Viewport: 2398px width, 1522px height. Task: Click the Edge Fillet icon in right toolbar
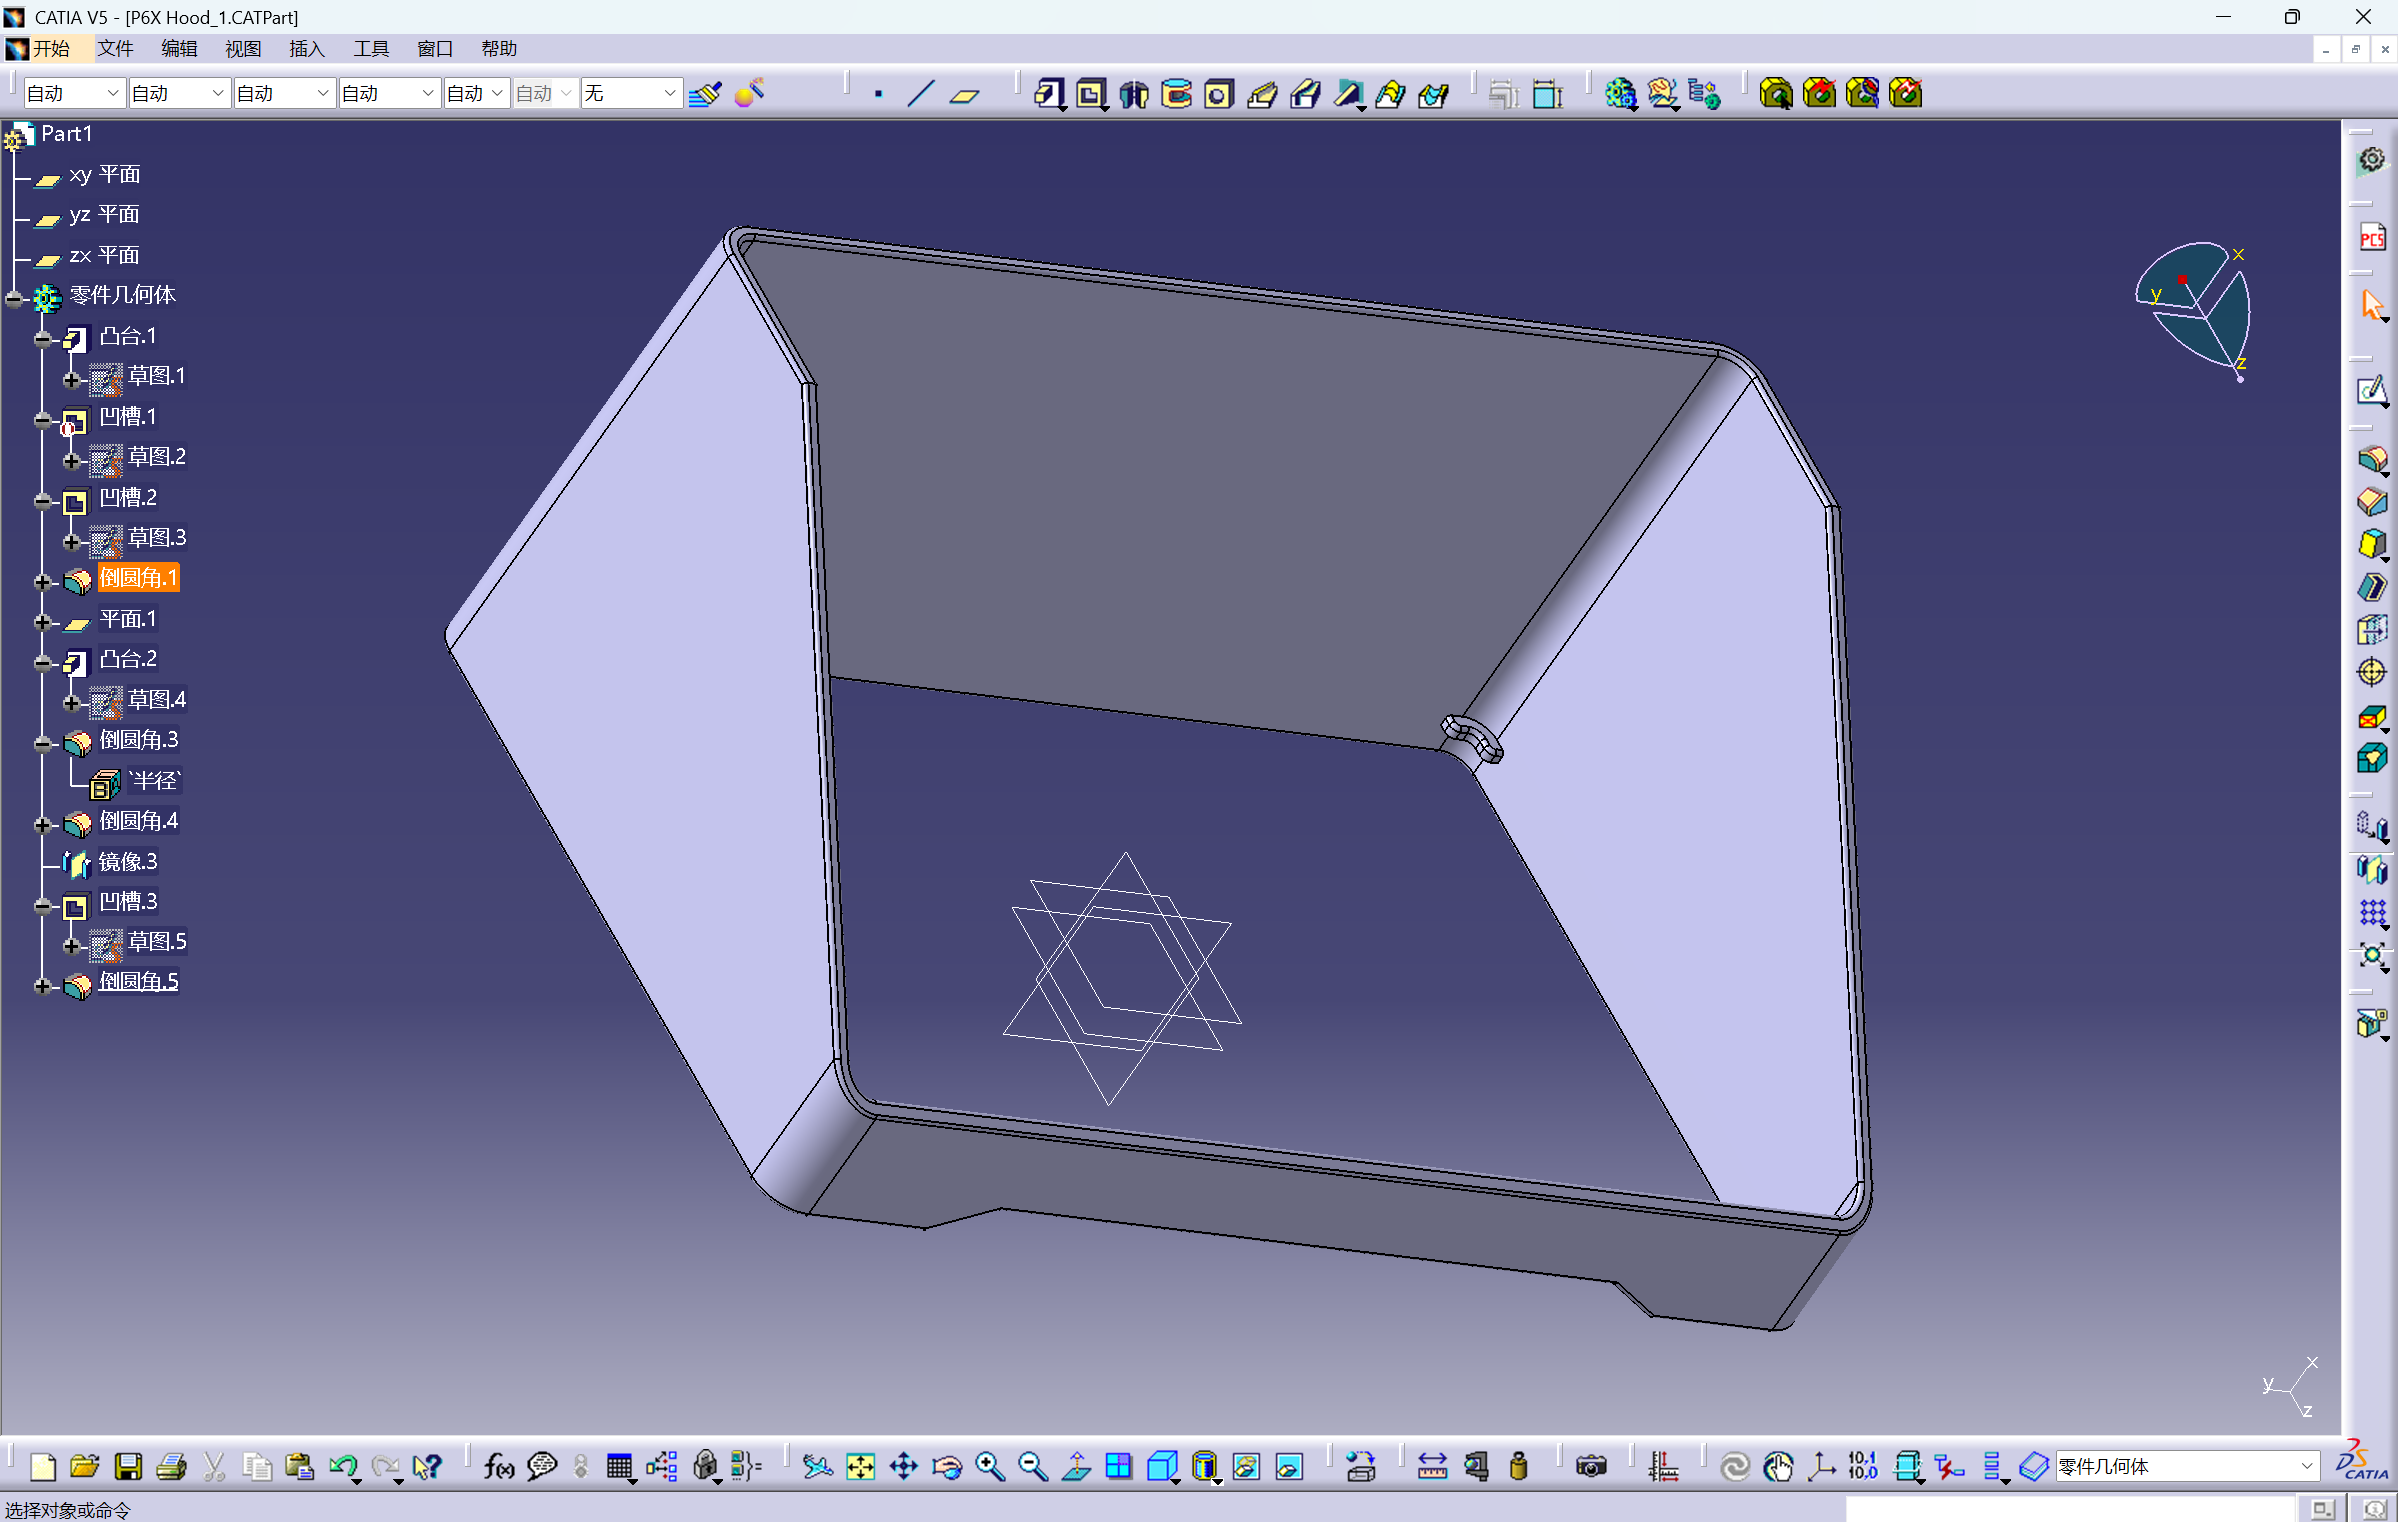2372,459
